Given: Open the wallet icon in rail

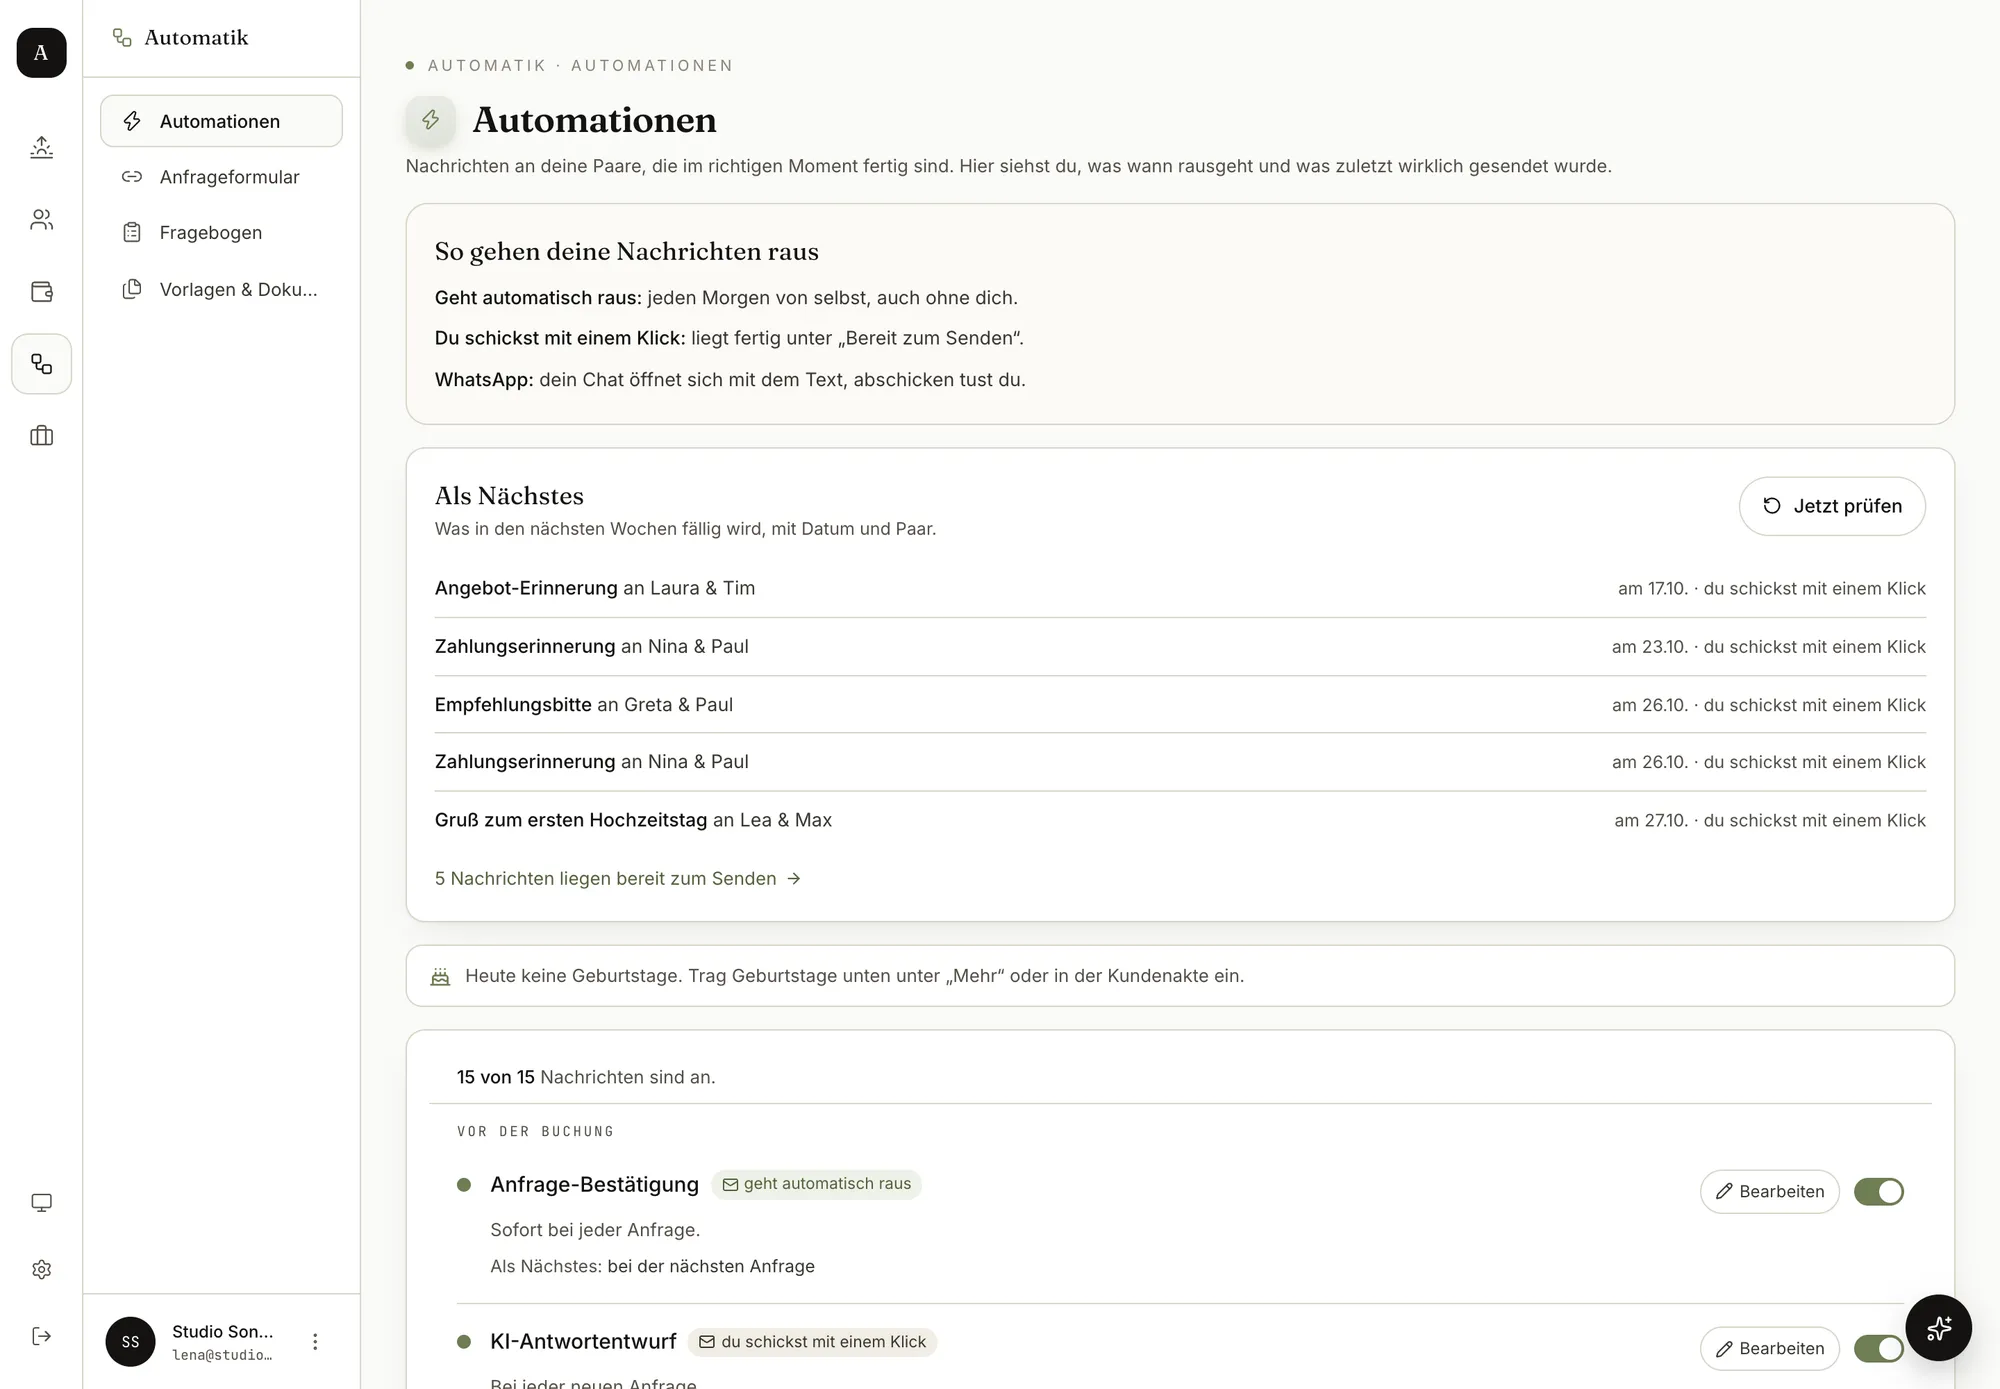Looking at the screenshot, I should click(x=41, y=291).
